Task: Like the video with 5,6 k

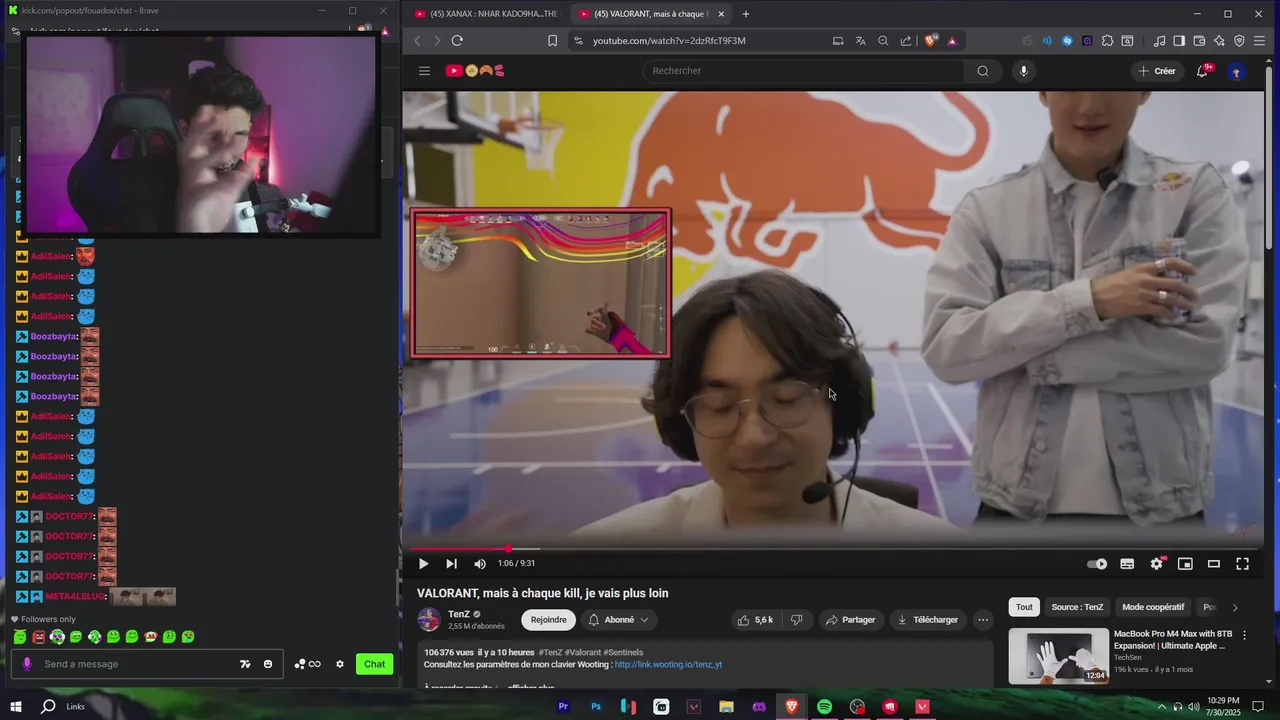Action: tap(755, 620)
